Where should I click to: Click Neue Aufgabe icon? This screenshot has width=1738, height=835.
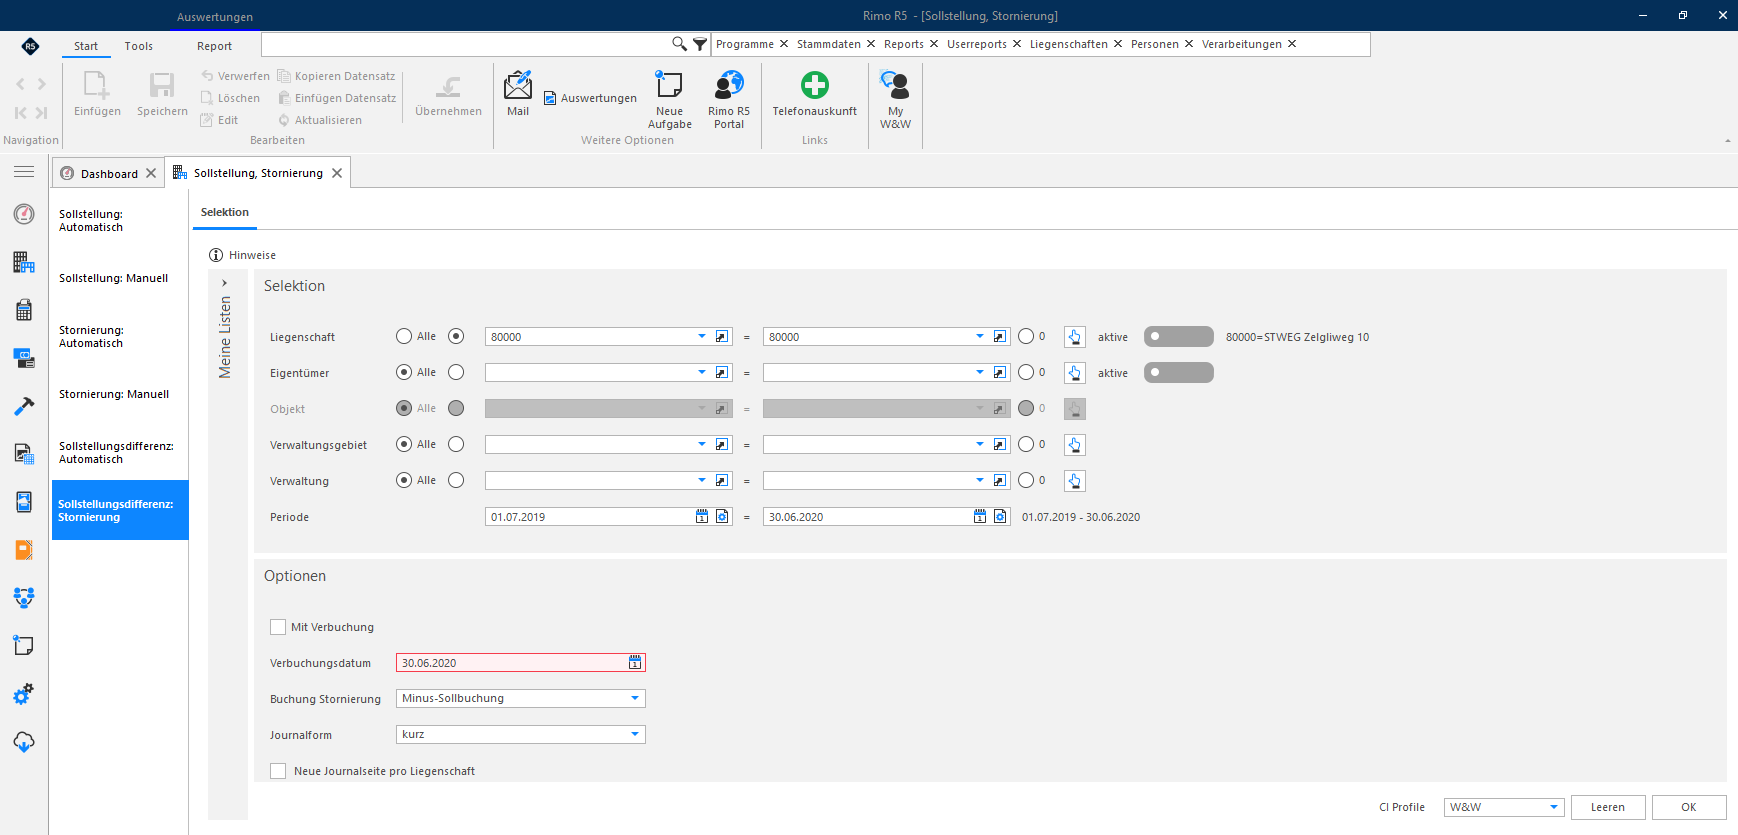[669, 99]
